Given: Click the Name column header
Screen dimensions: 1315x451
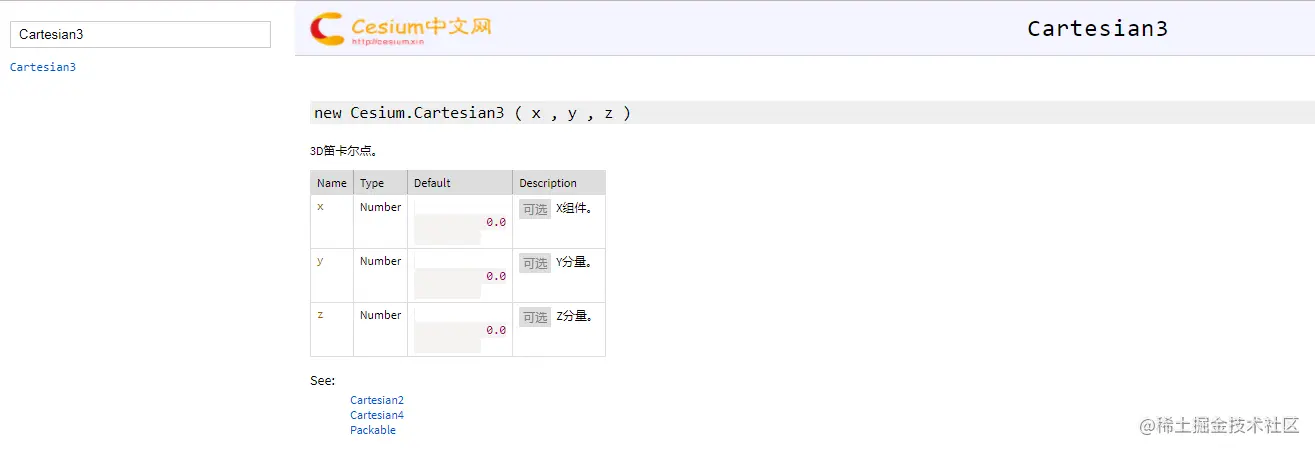Looking at the screenshot, I should click(332, 183).
